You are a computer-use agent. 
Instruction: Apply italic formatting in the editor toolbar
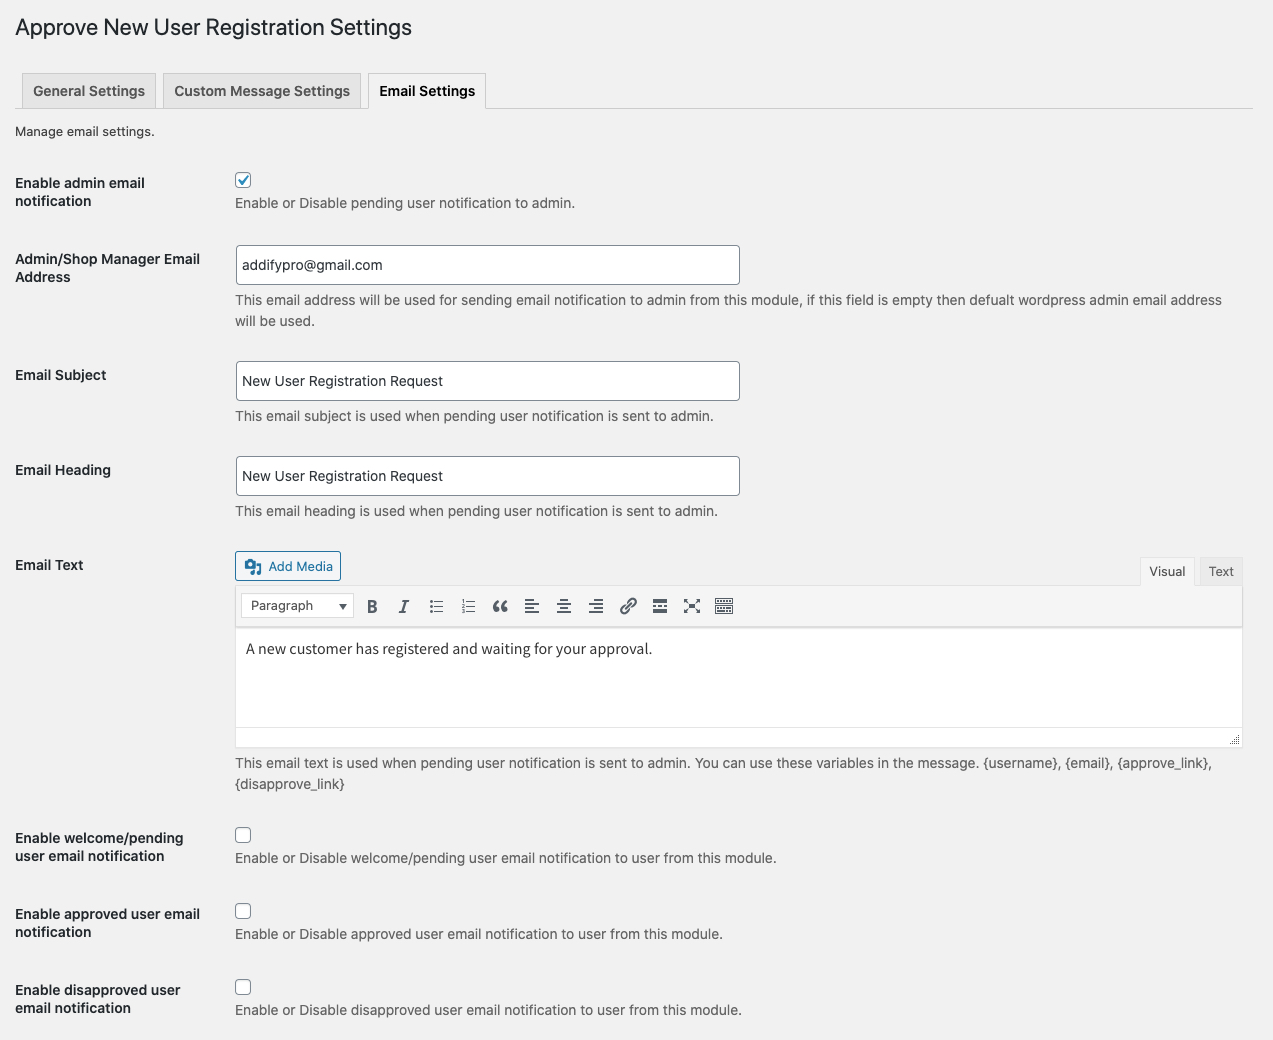point(403,606)
